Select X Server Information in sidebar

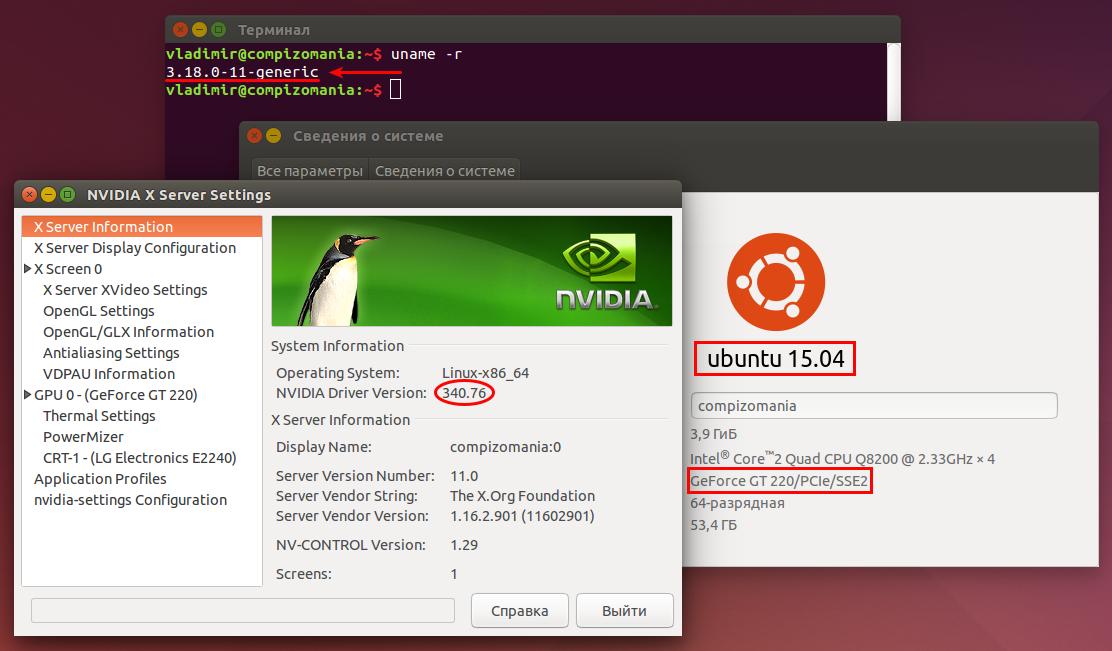pos(142,227)
